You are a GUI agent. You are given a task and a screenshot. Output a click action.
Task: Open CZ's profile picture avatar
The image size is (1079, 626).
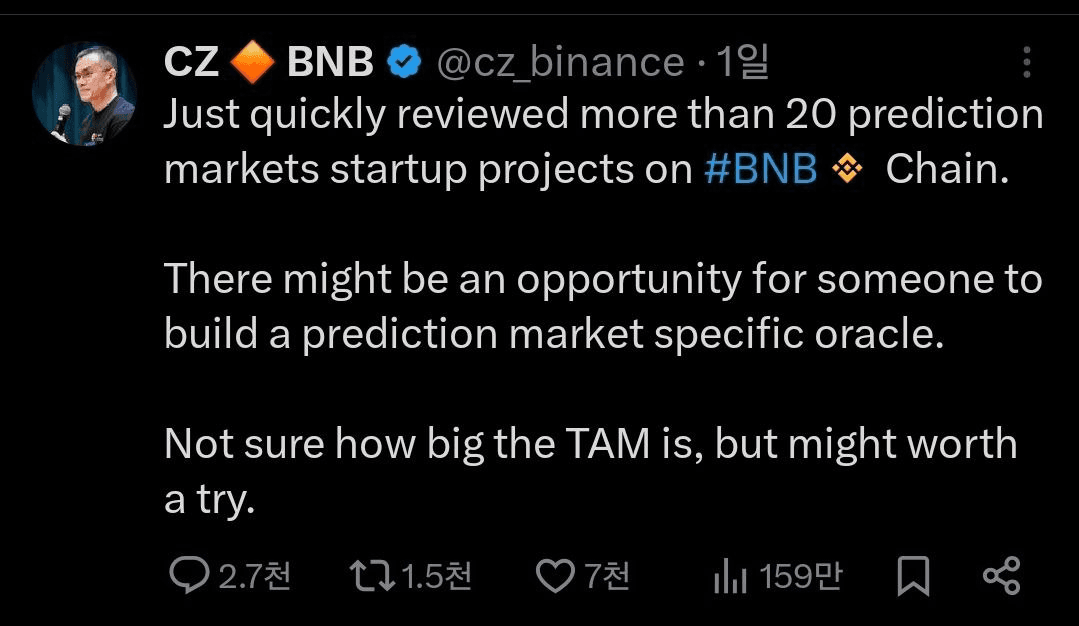[x=84, y=96]
